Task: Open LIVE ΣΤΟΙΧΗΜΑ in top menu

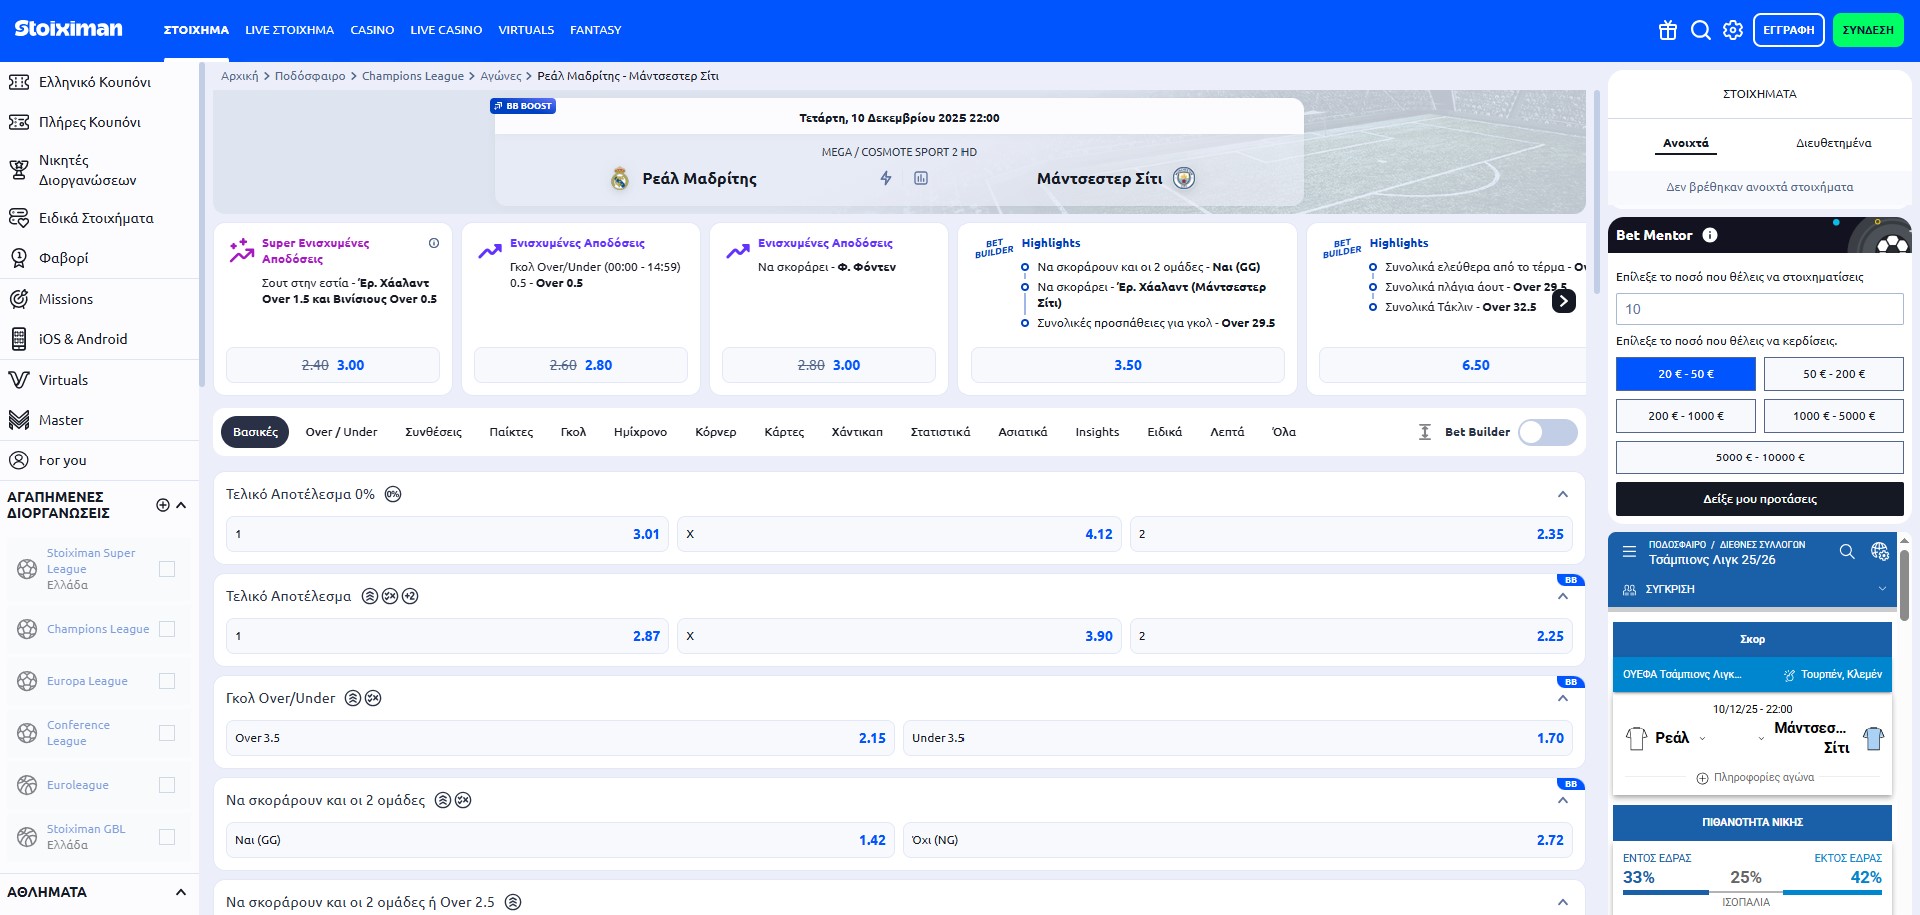Action: [289, 30]
